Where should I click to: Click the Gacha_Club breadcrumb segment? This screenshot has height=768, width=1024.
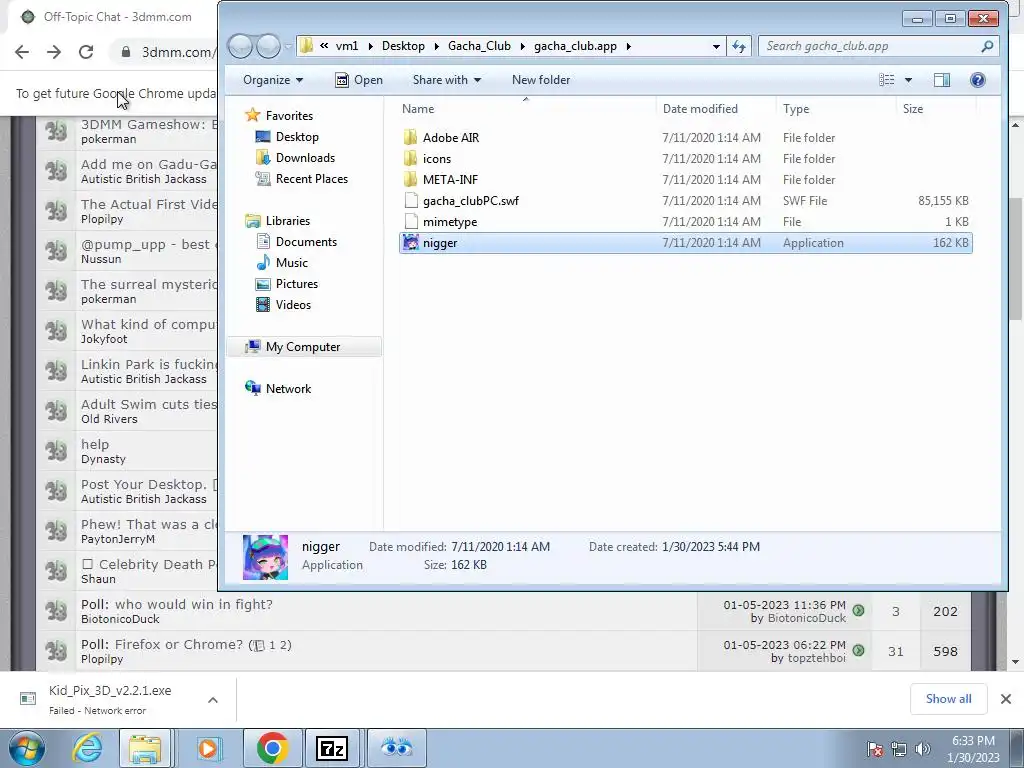[x=479, y=46]
